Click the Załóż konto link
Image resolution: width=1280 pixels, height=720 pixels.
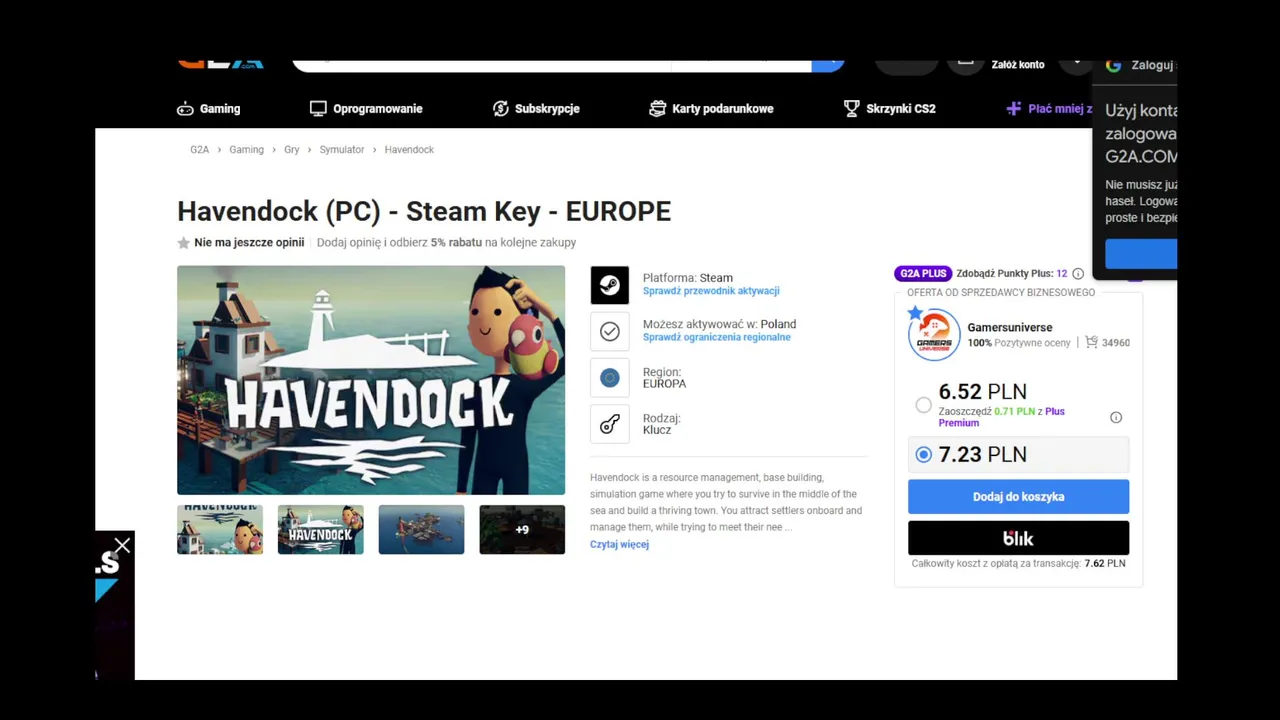[1018, 65]
